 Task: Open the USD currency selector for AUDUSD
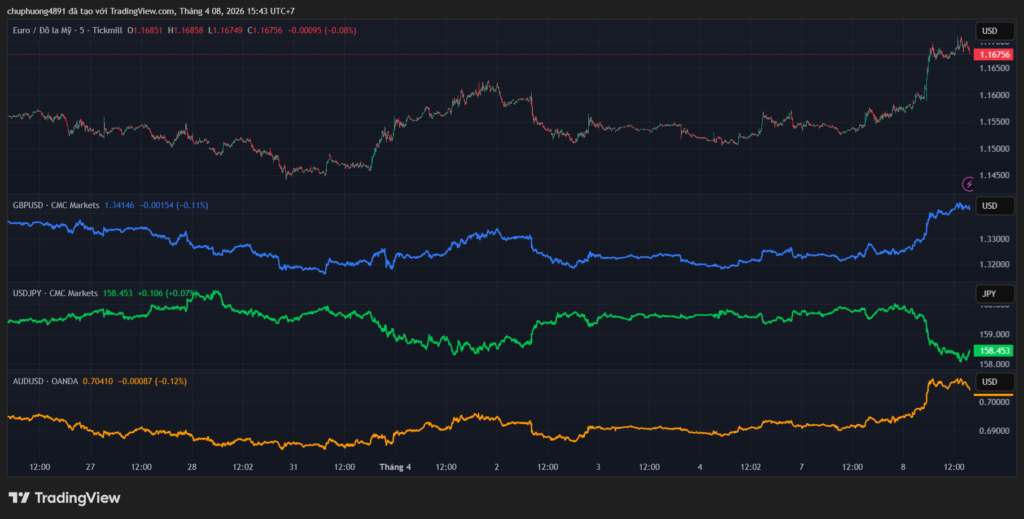click(x=992, y=382)
